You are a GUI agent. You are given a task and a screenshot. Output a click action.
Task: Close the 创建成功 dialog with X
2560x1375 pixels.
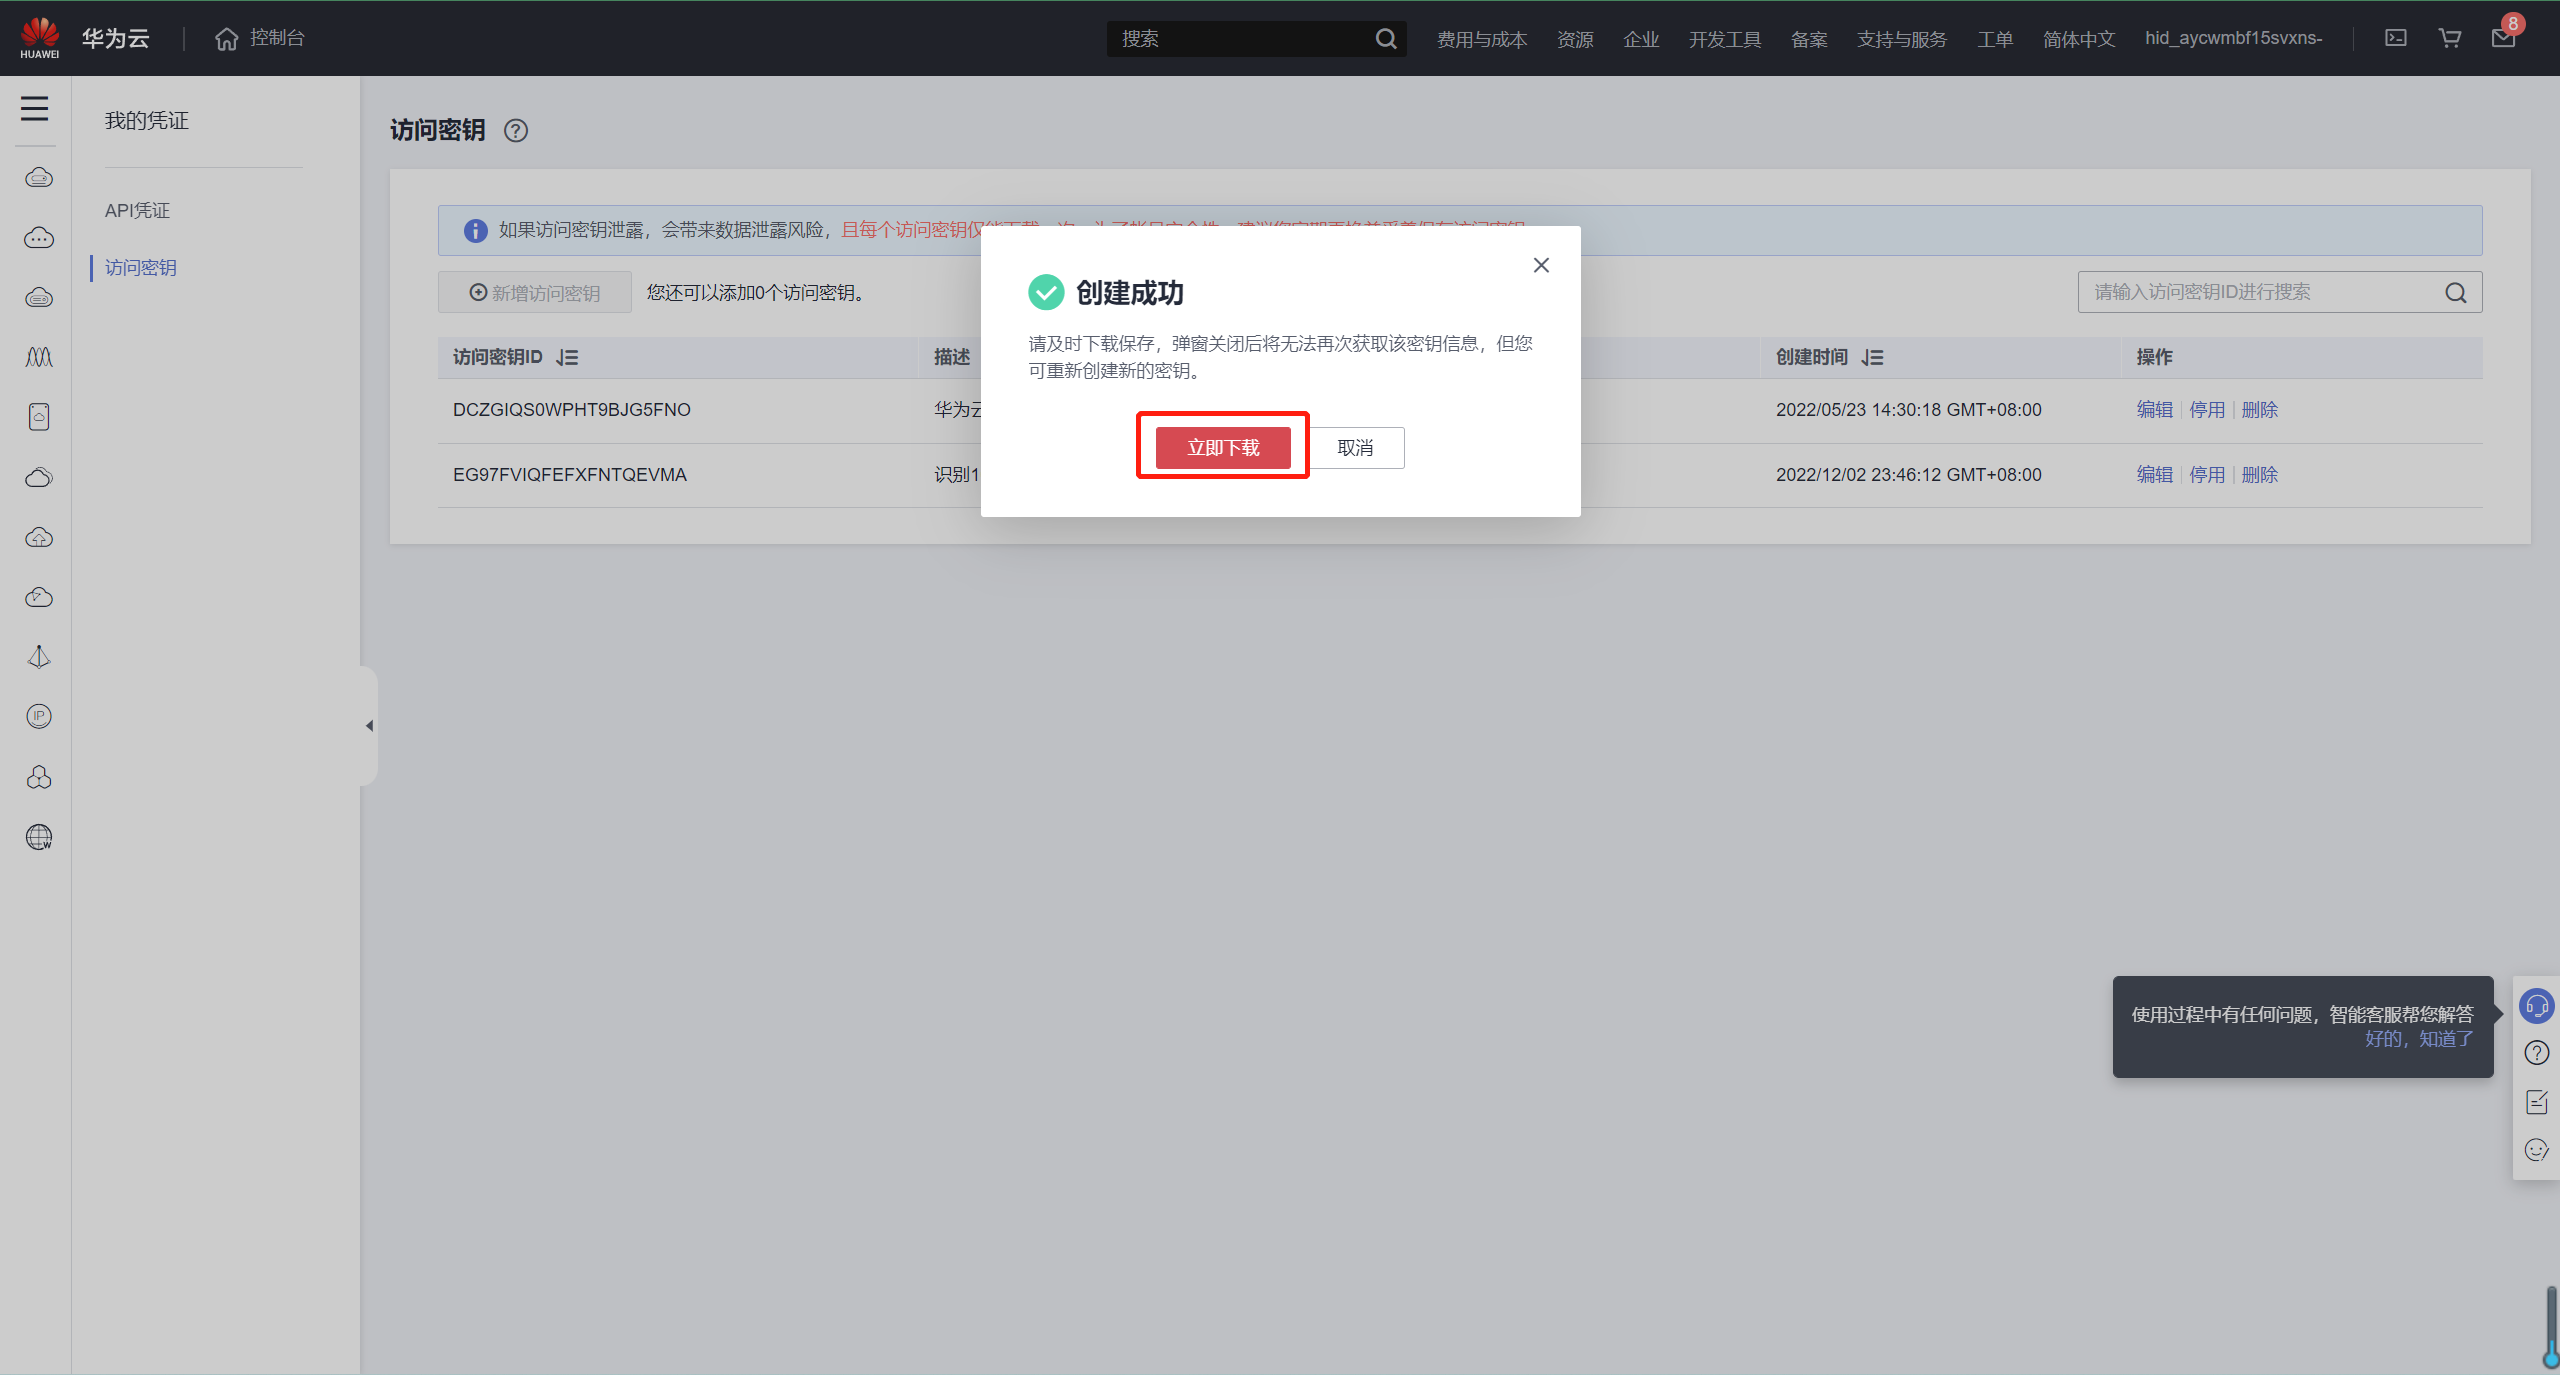[1541, 265]
